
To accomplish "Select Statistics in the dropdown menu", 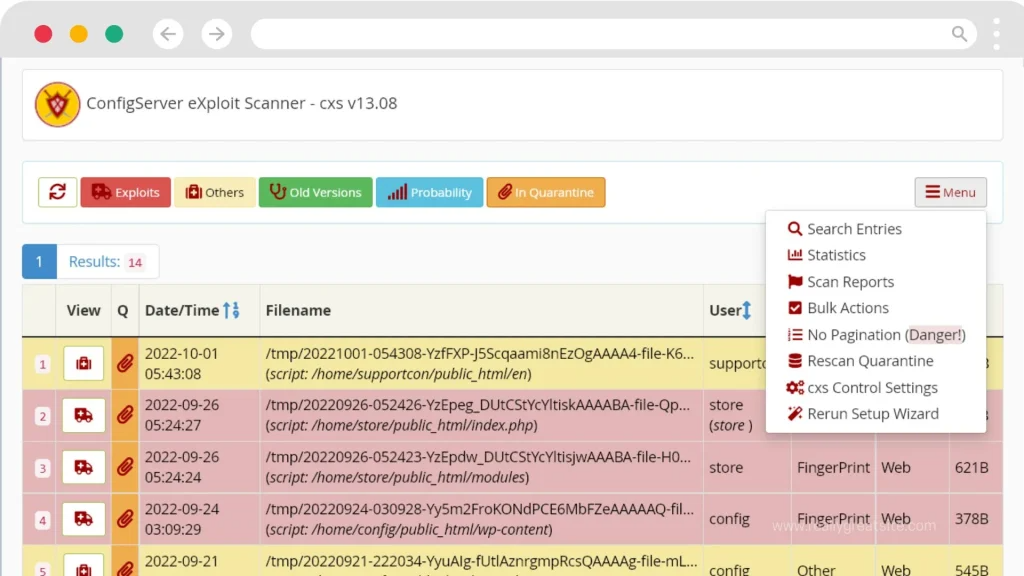I will tap(836, 255).
